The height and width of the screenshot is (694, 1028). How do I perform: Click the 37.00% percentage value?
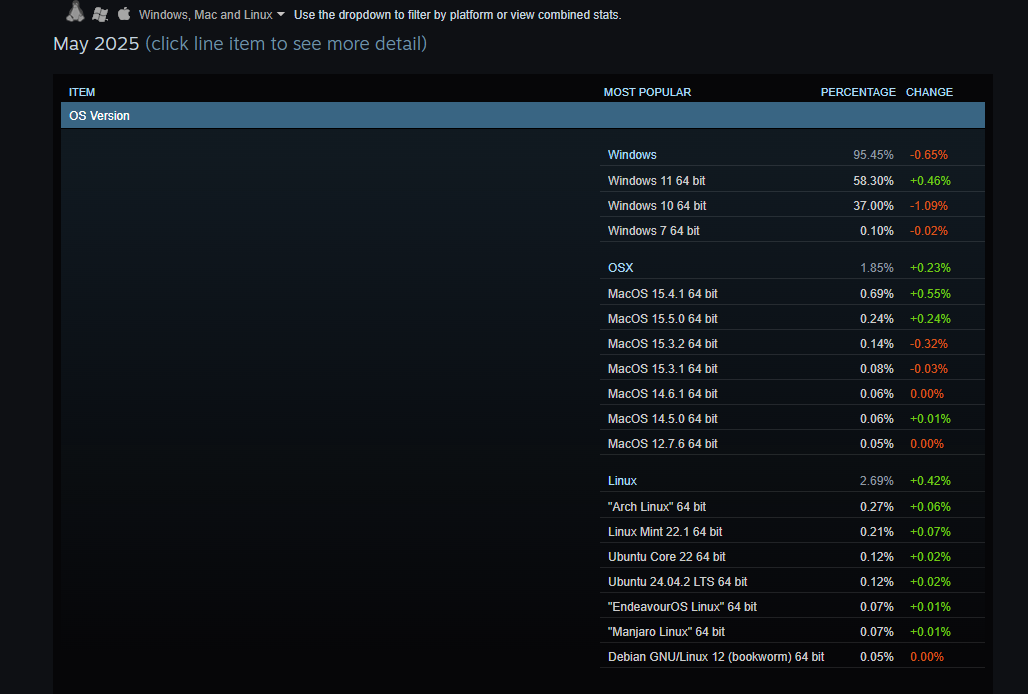(x=873, y=205)
